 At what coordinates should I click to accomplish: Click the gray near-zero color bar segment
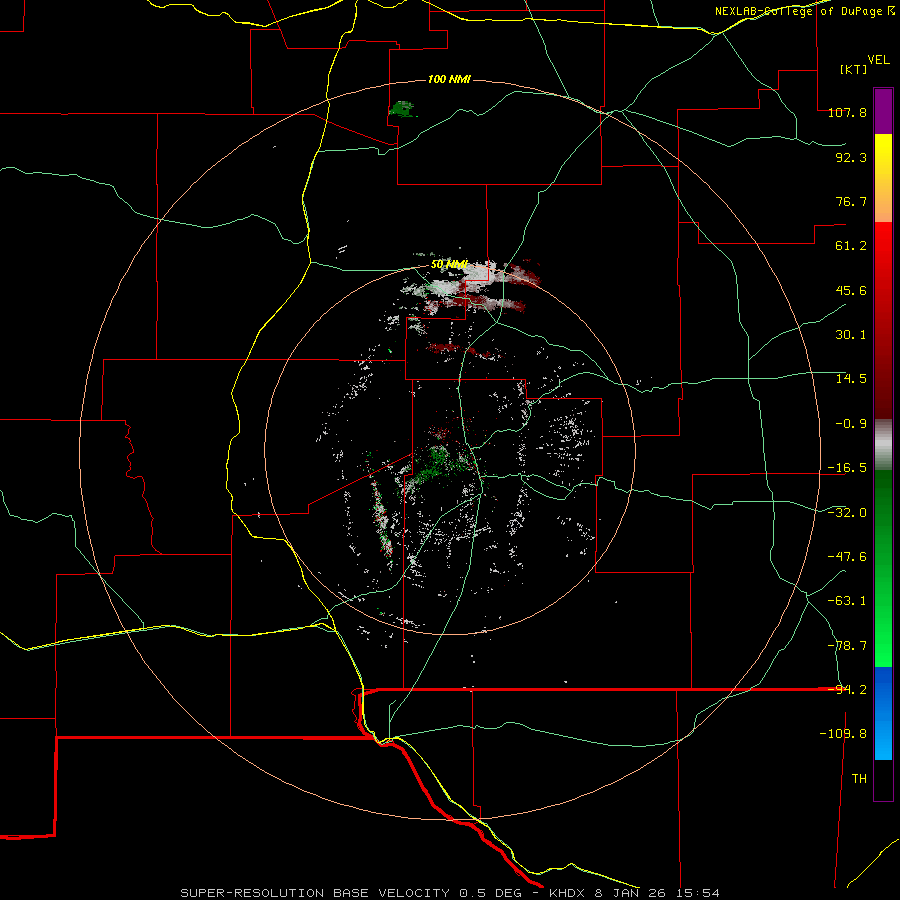(x=883, y=445)
